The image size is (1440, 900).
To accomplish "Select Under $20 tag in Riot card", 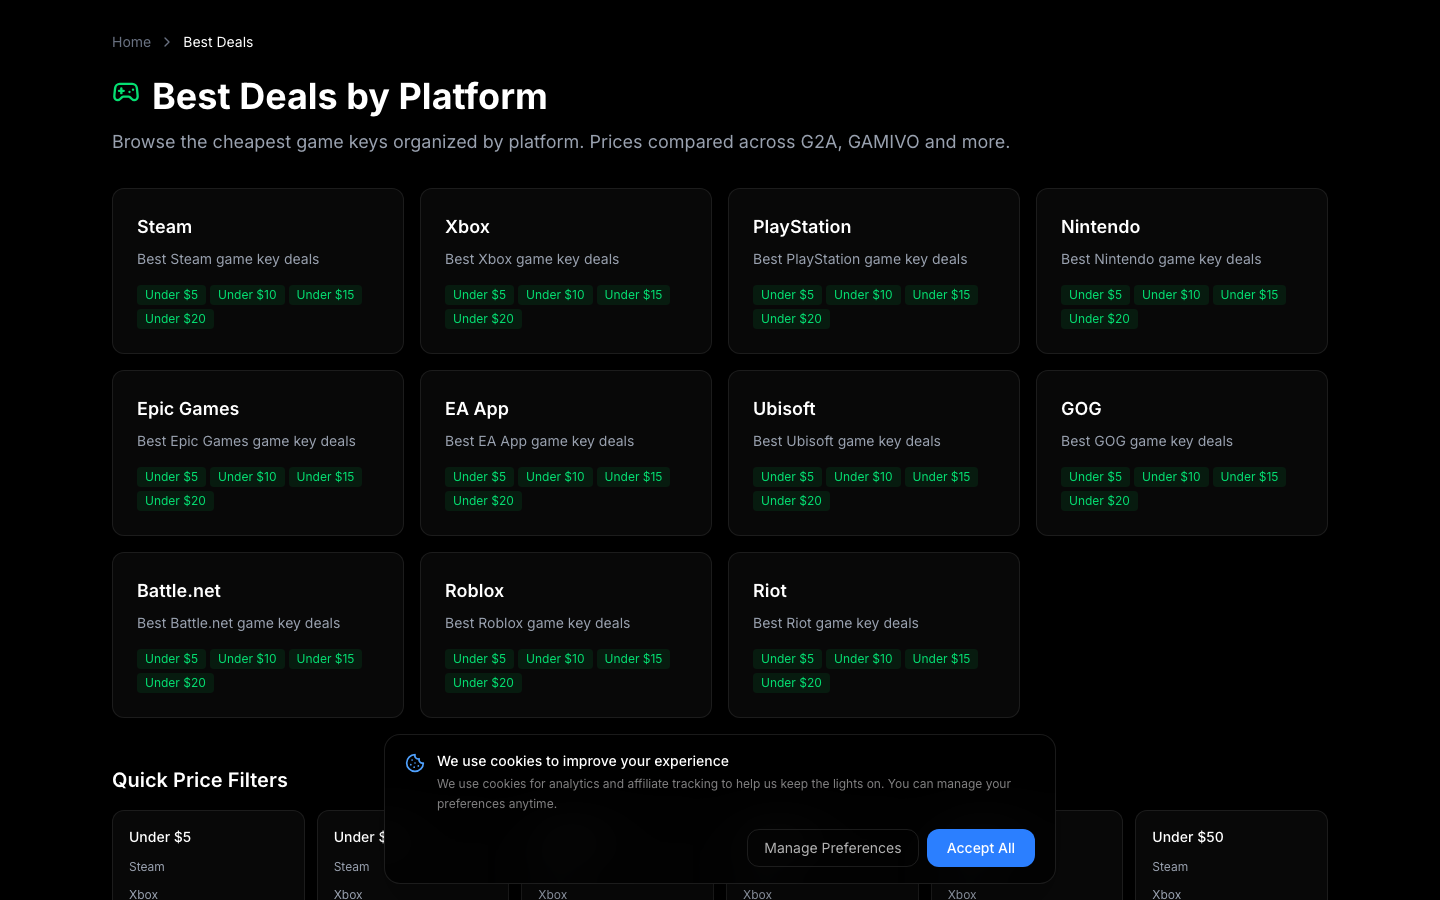I will [791, 683].
